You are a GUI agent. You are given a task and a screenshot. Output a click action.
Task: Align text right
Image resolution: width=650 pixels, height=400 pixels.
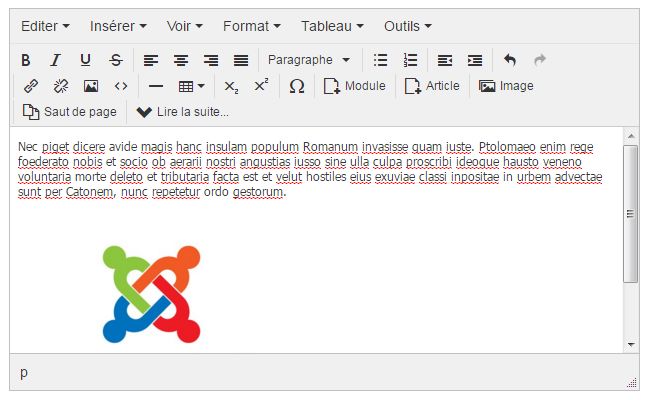click(x=211, y=60)
